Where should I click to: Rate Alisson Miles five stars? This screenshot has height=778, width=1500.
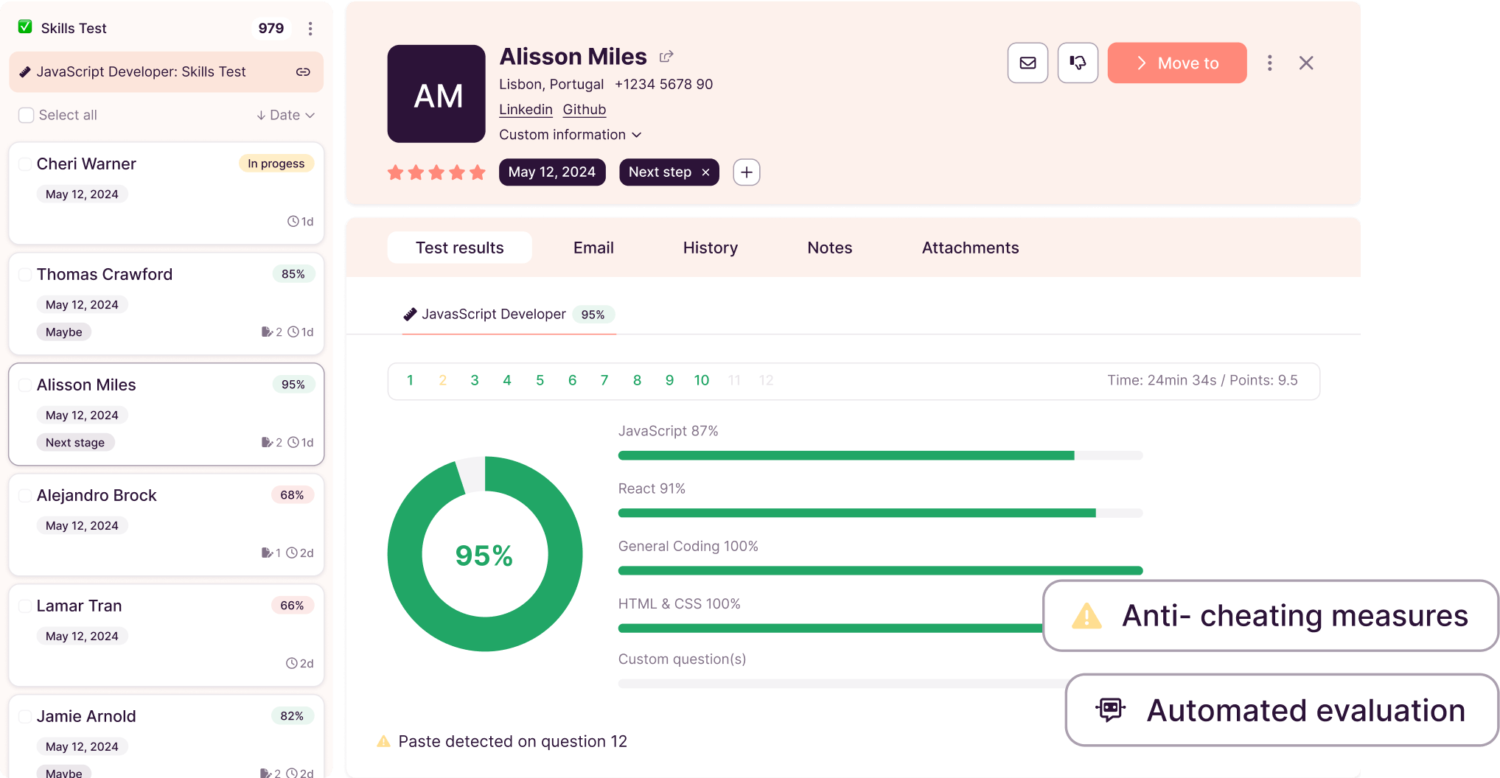tap(476, 172)
